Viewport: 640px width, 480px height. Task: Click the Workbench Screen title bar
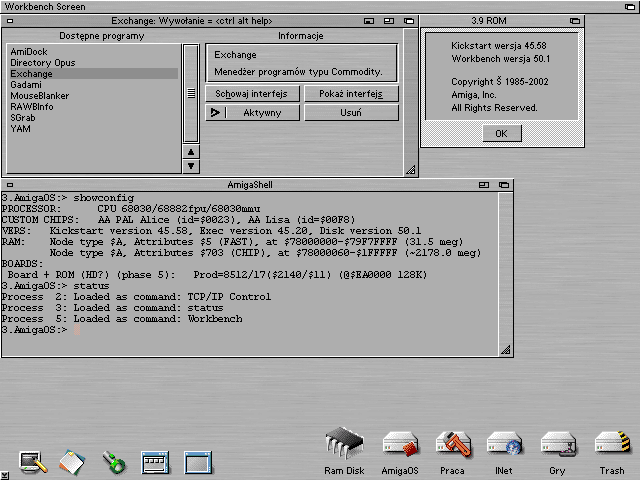click(x=312, y=7)
